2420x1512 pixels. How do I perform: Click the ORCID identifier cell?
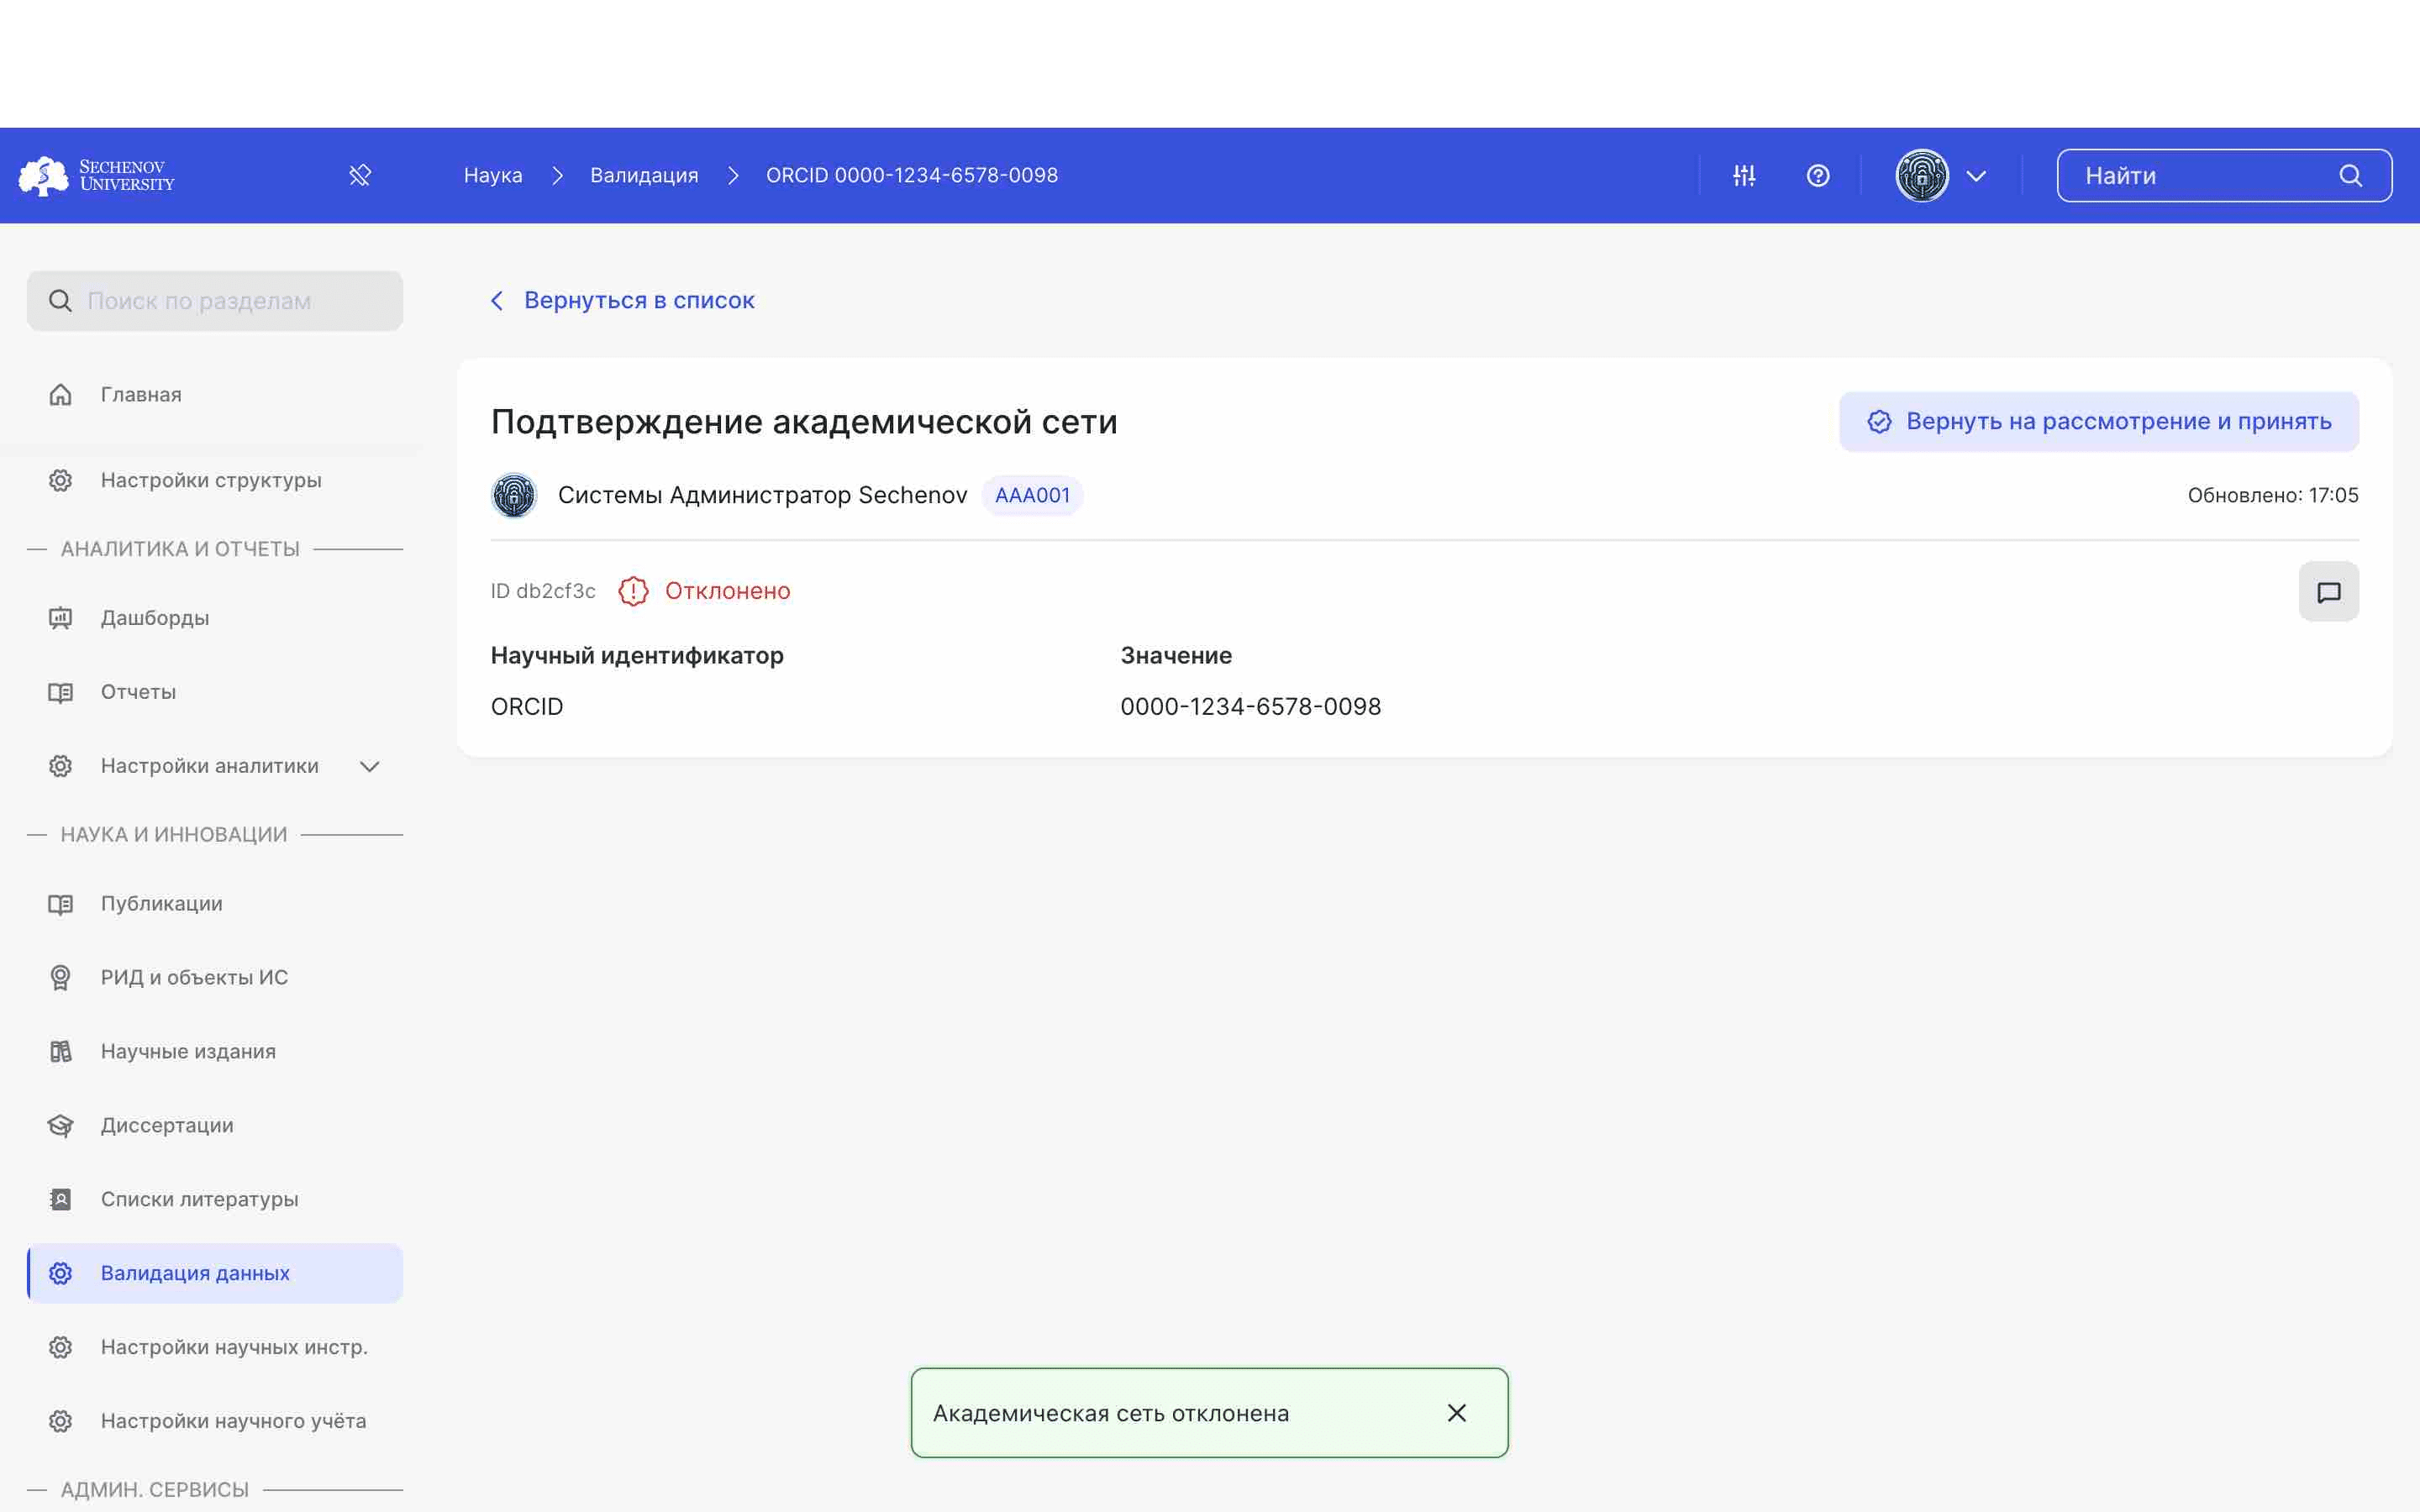click(527, 707)
